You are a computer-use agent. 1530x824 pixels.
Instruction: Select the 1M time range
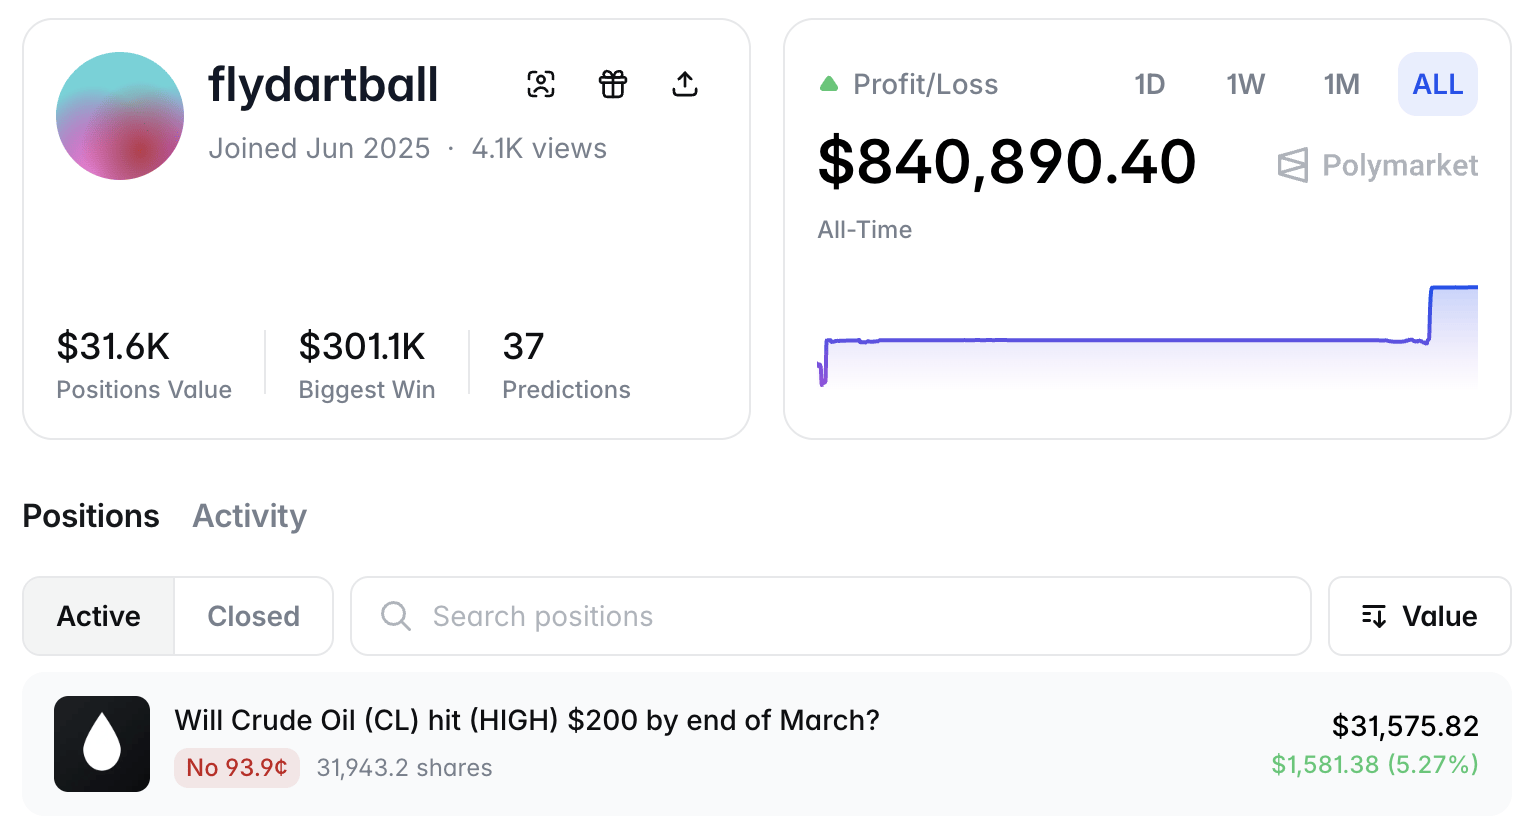1342,84
